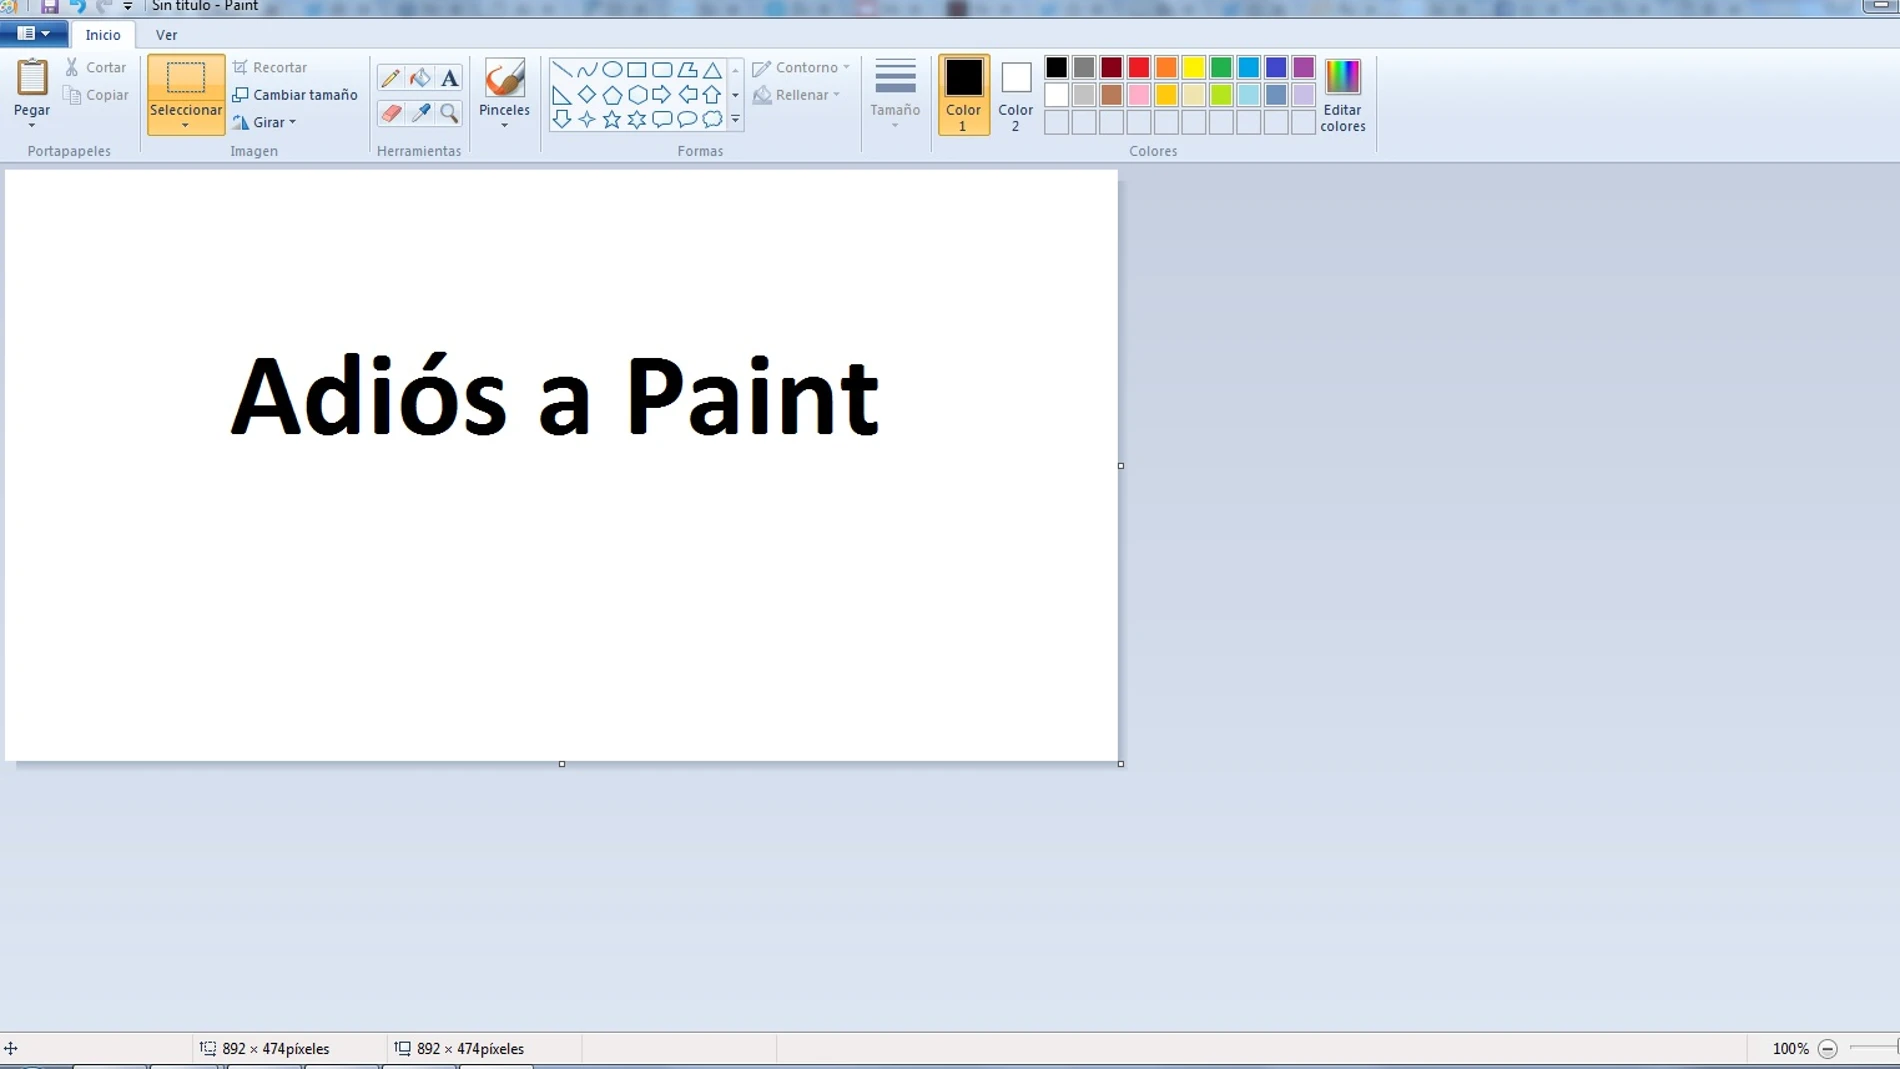Screen dimensions: 1900x1069
Task: Choose the Rounded rectangular callout shape
Action: point(662,120)
